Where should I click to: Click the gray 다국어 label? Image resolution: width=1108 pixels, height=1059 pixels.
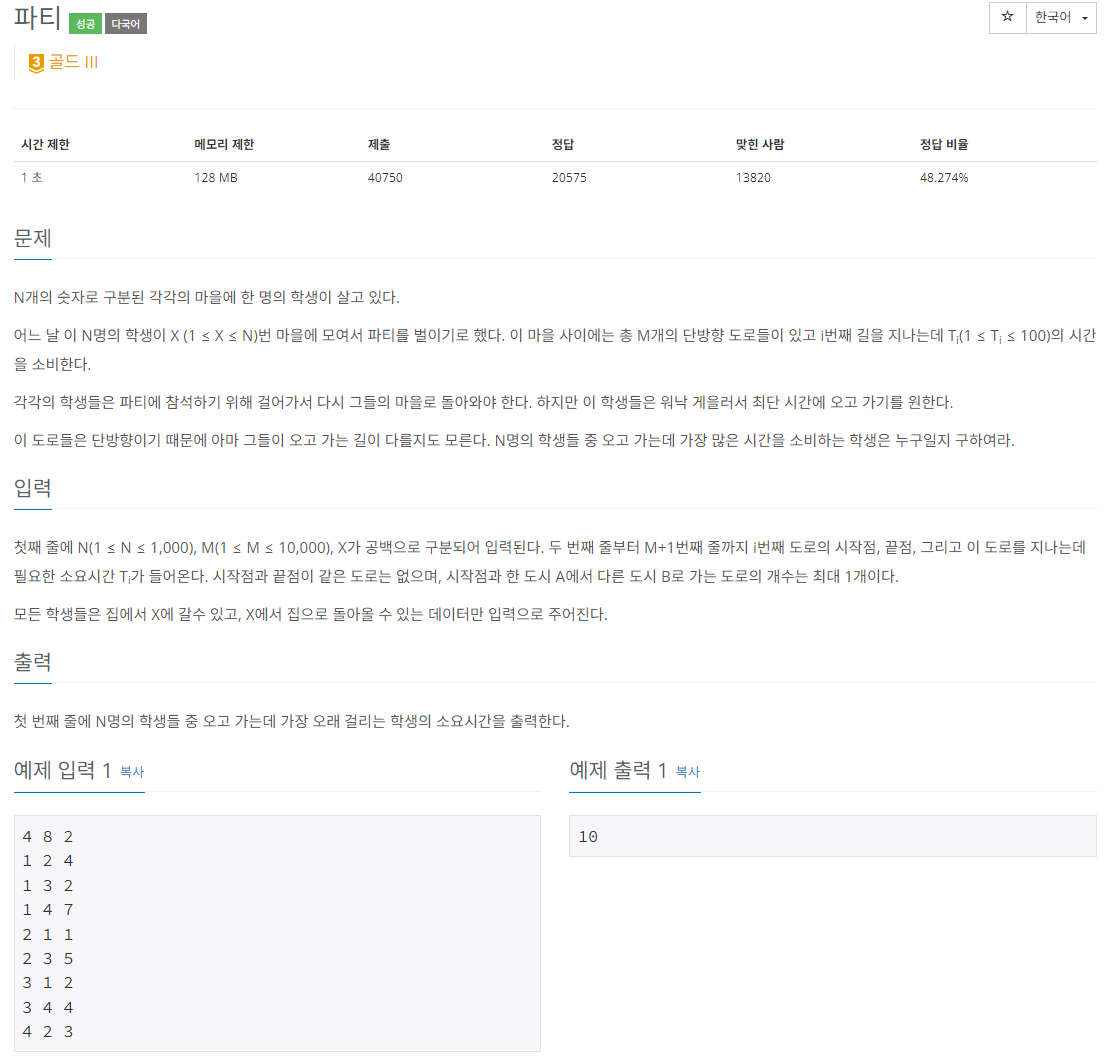point(126,24)
